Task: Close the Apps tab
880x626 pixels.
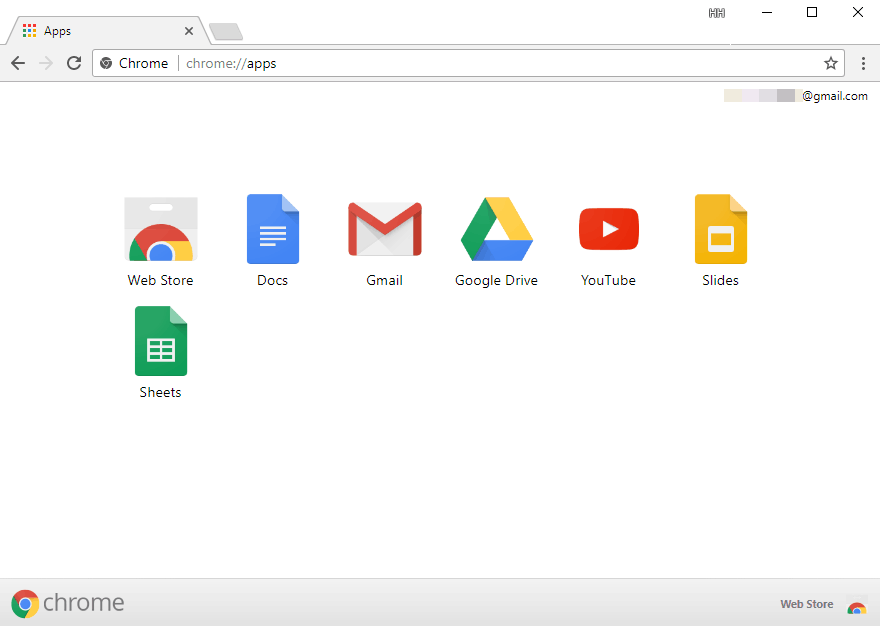Action: click(x=189, y=31)
